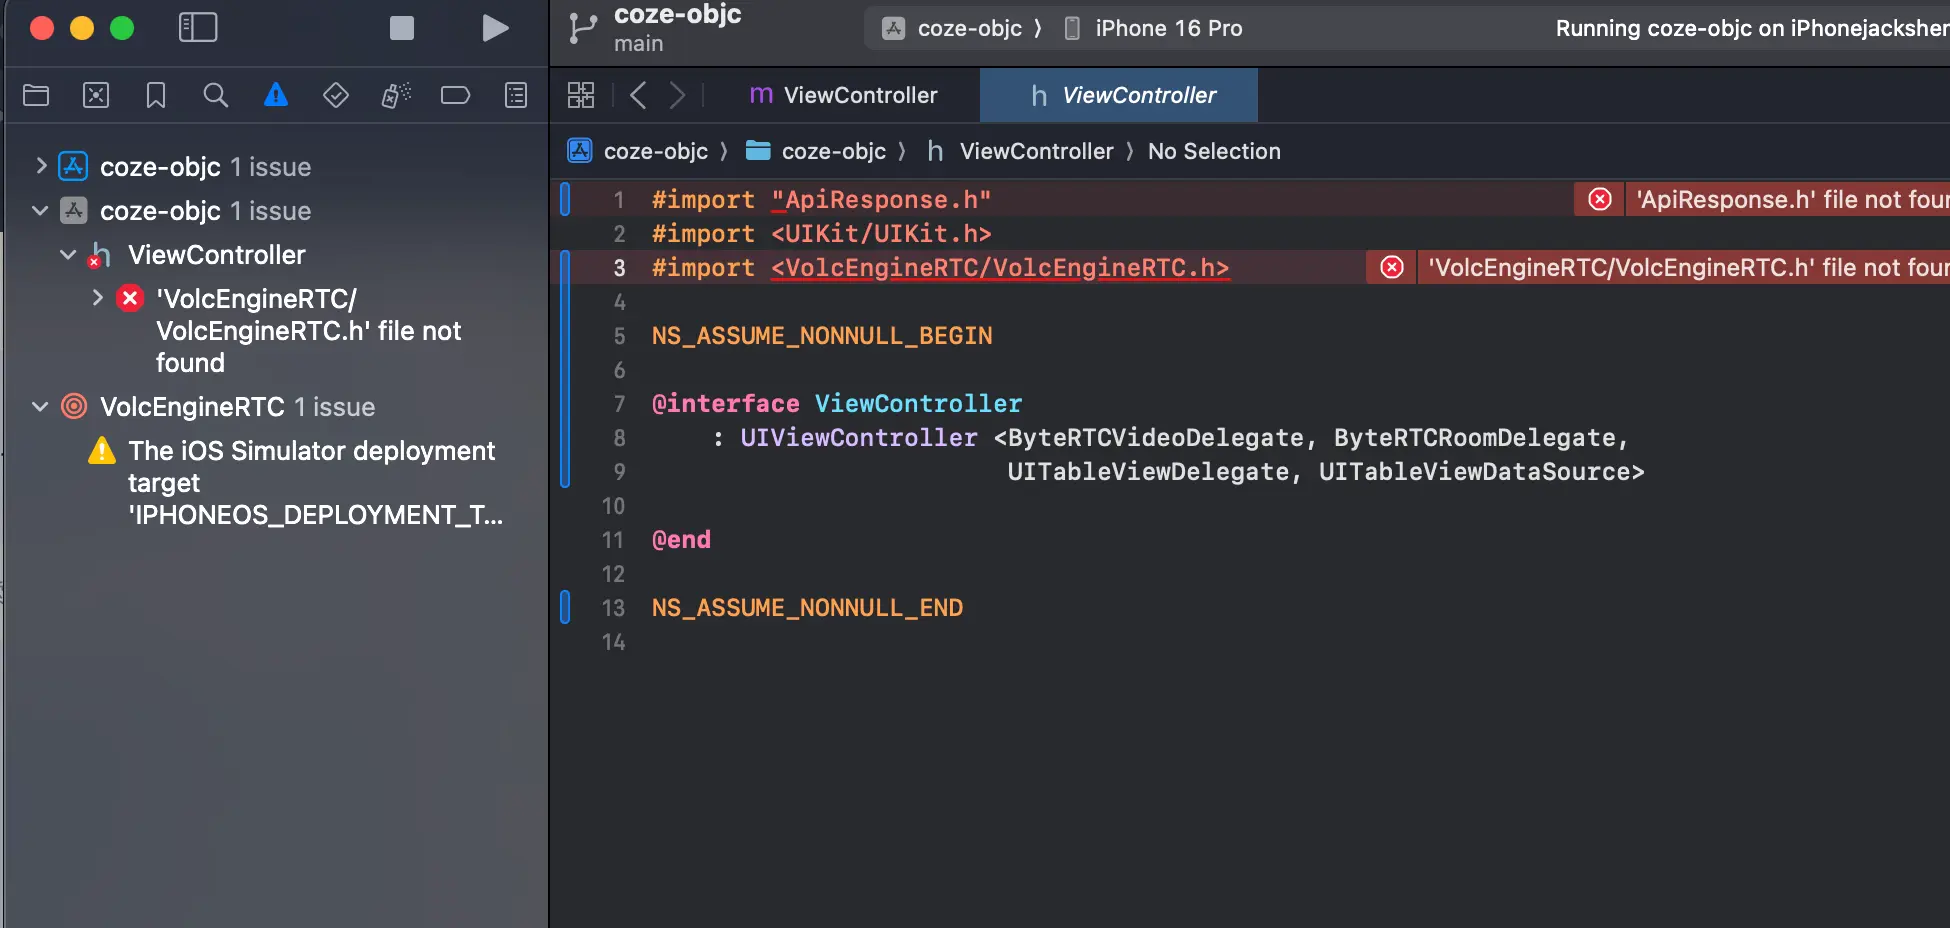Collapse the ViewController issue row
1950x928 pixels.
tap(68, 254)
